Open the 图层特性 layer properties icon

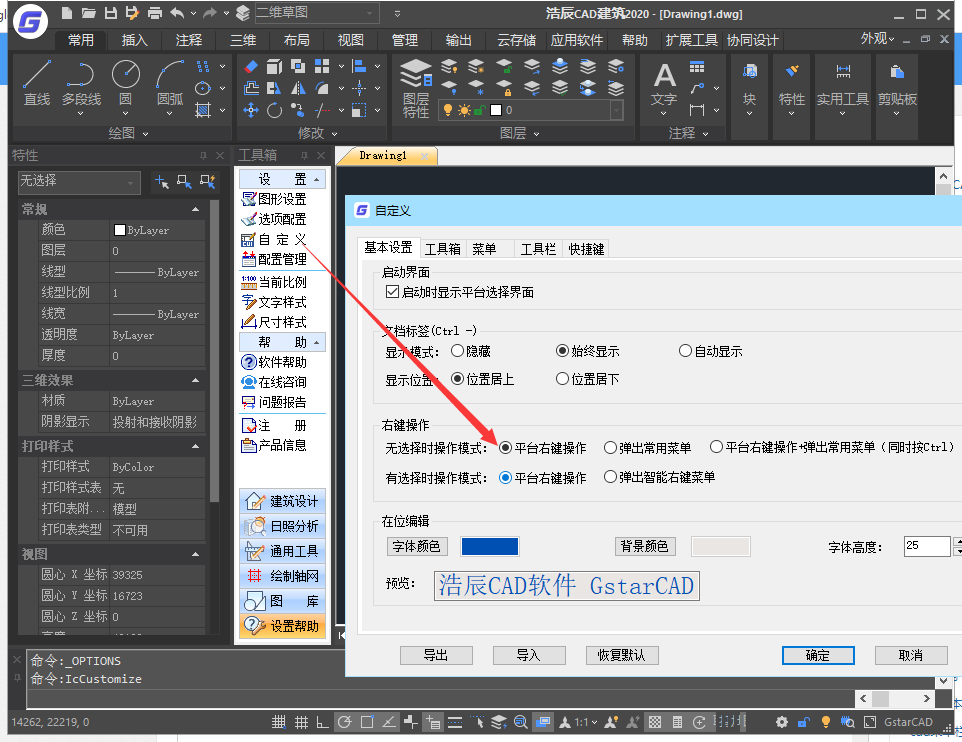416,87
